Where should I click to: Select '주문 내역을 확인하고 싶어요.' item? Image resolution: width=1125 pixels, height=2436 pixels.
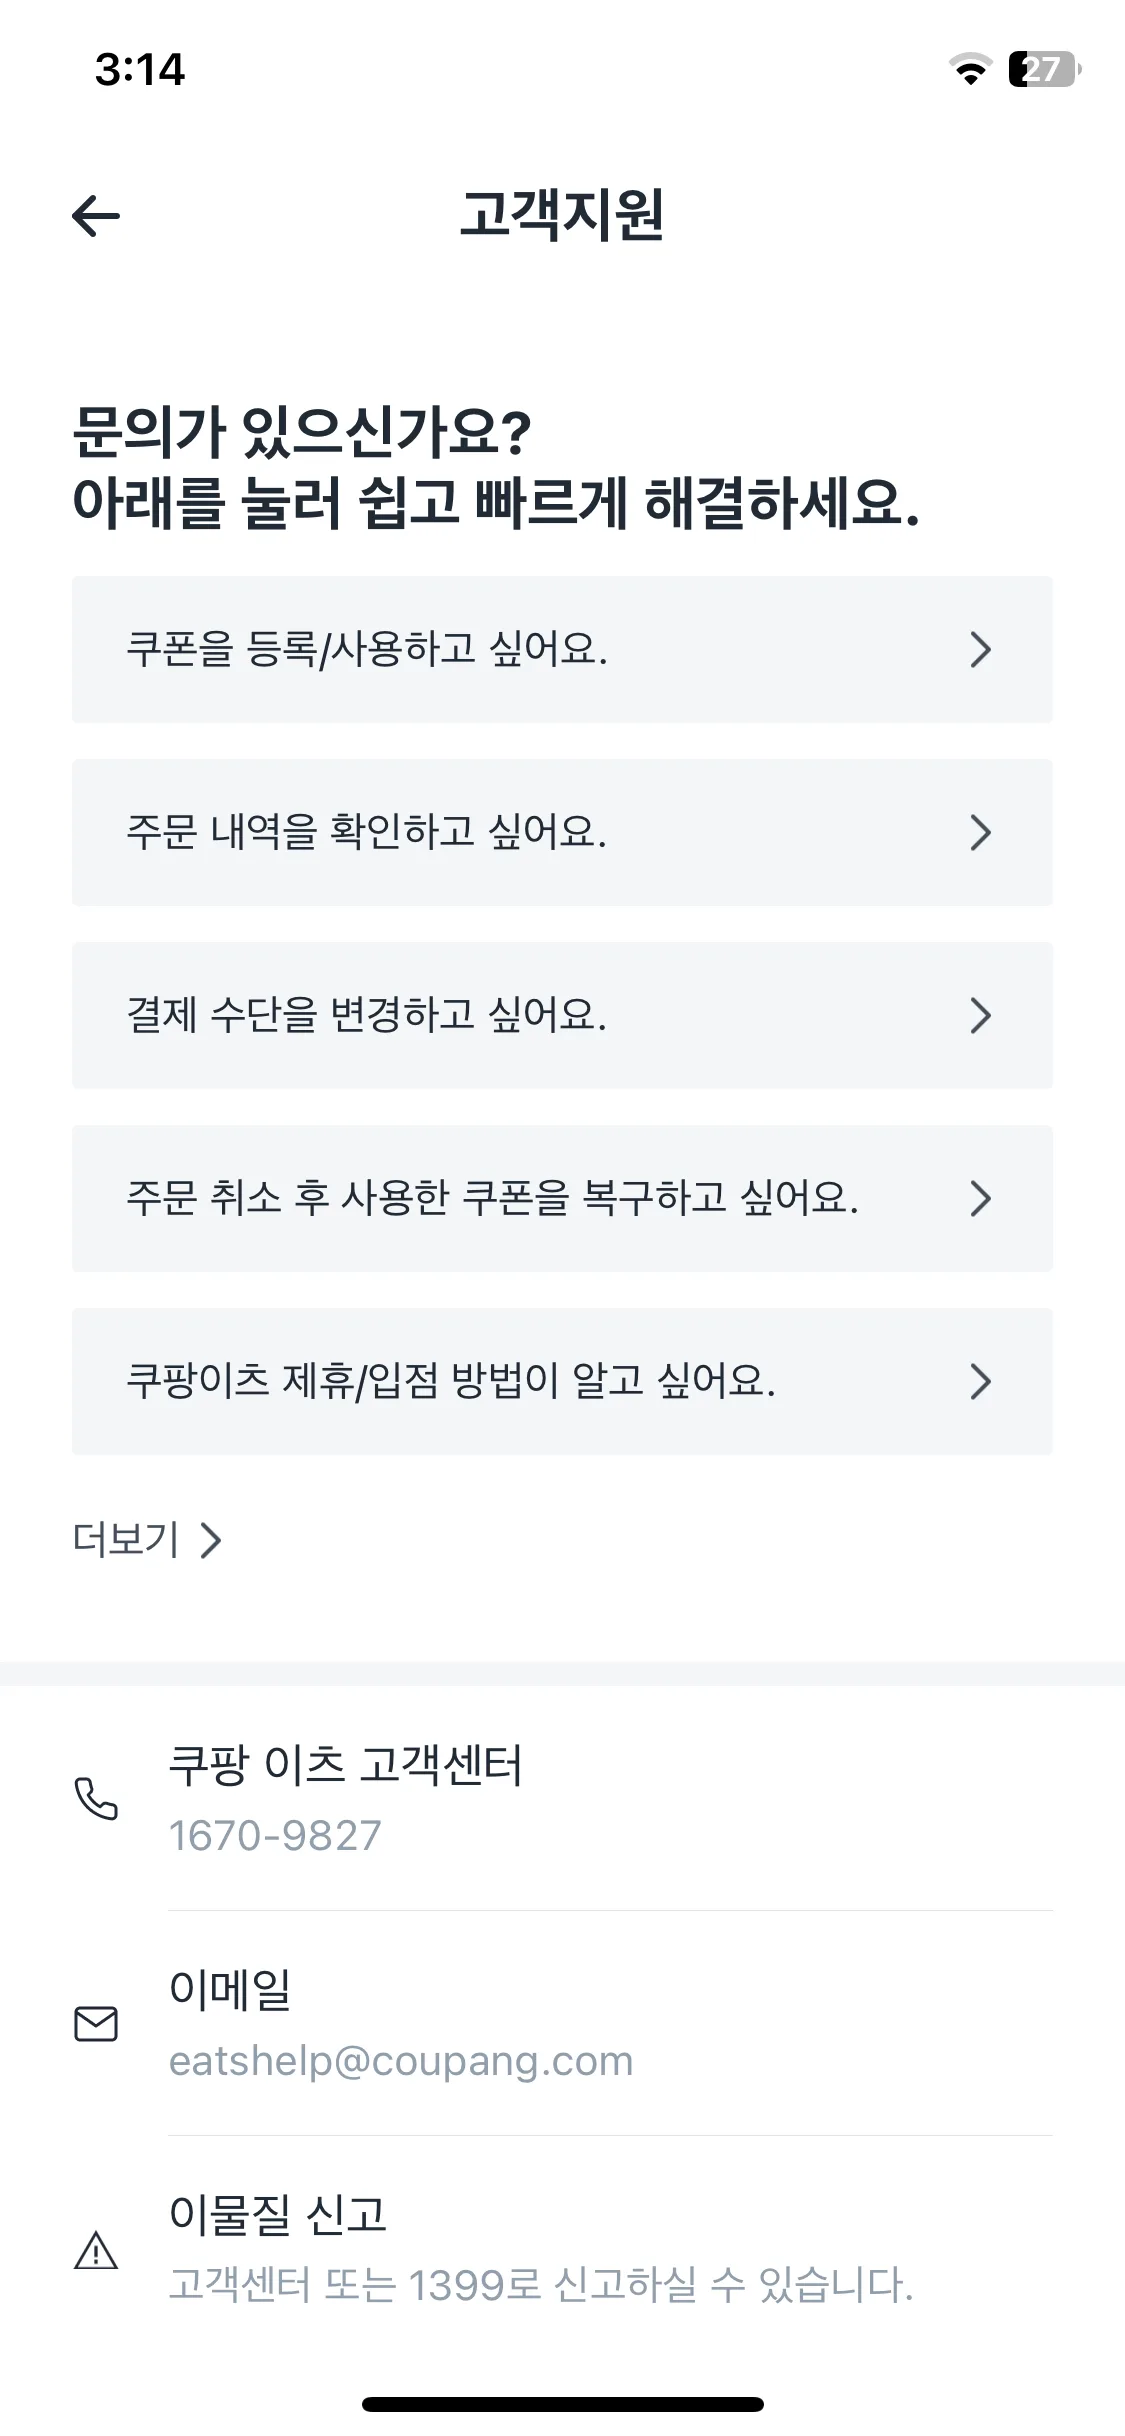coord(366,833)
